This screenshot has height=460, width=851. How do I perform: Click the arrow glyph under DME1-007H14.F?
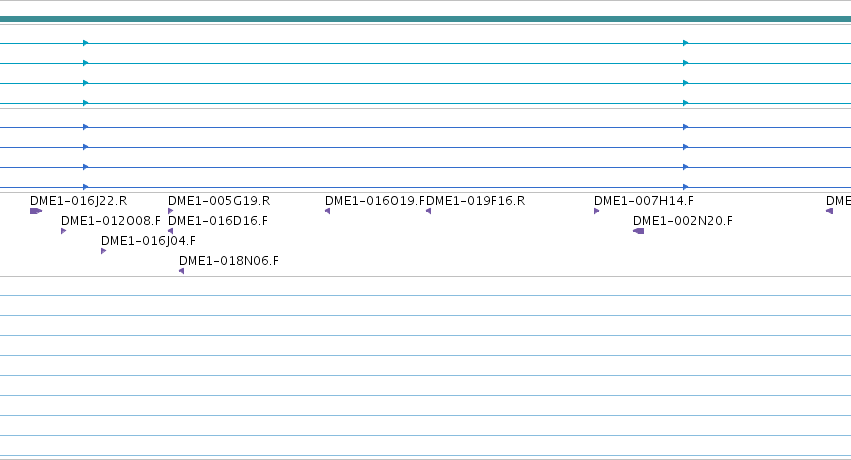coord(596,211)
